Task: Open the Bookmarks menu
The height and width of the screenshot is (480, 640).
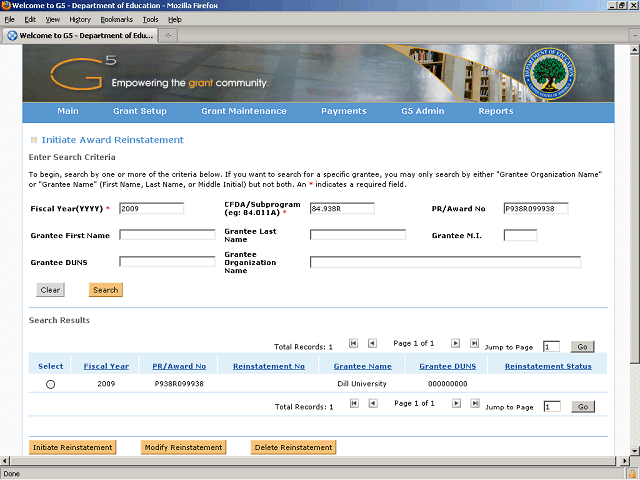Action: (117, 20)
